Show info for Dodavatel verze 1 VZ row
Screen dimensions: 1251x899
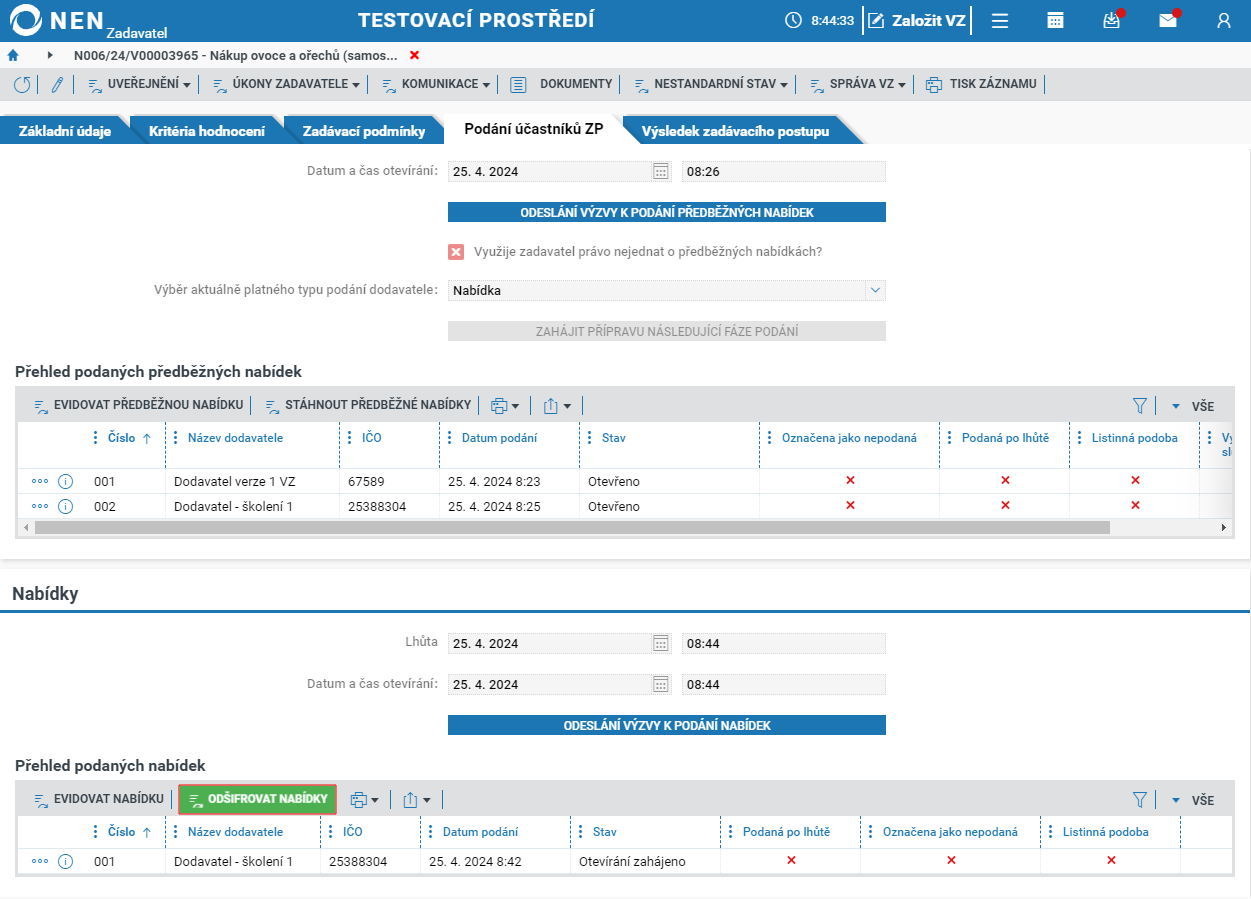(66, 481)
